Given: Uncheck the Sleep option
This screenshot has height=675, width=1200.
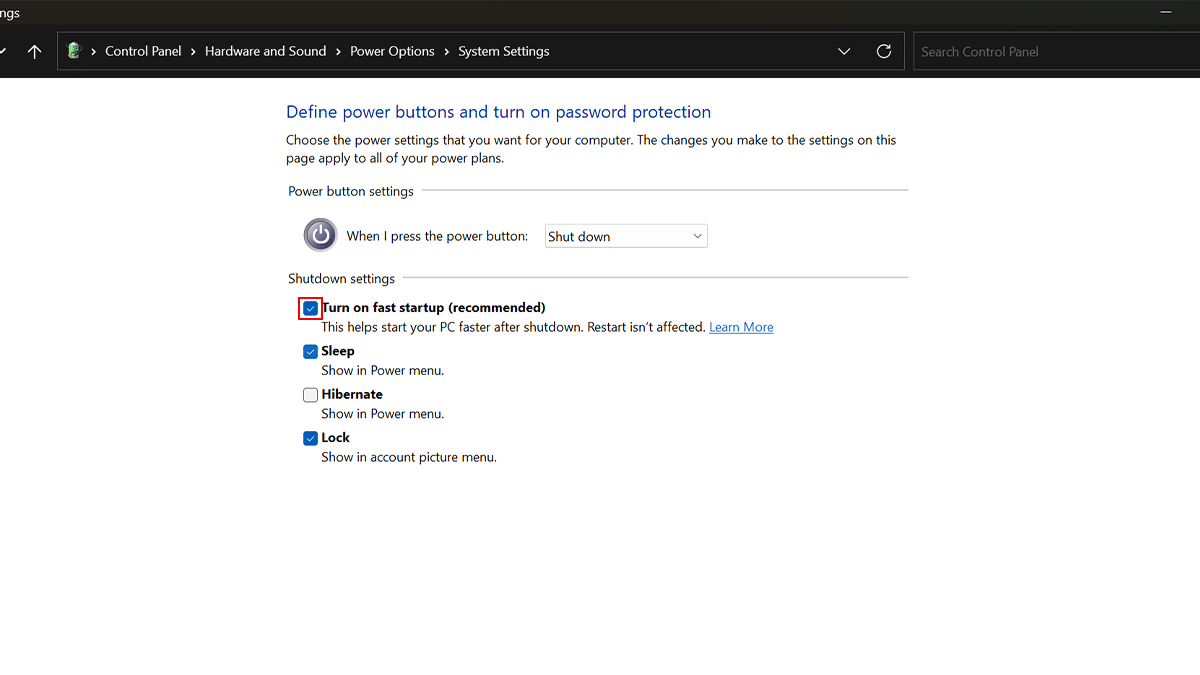Looking at the screenshot, I should tap(311, 351).
